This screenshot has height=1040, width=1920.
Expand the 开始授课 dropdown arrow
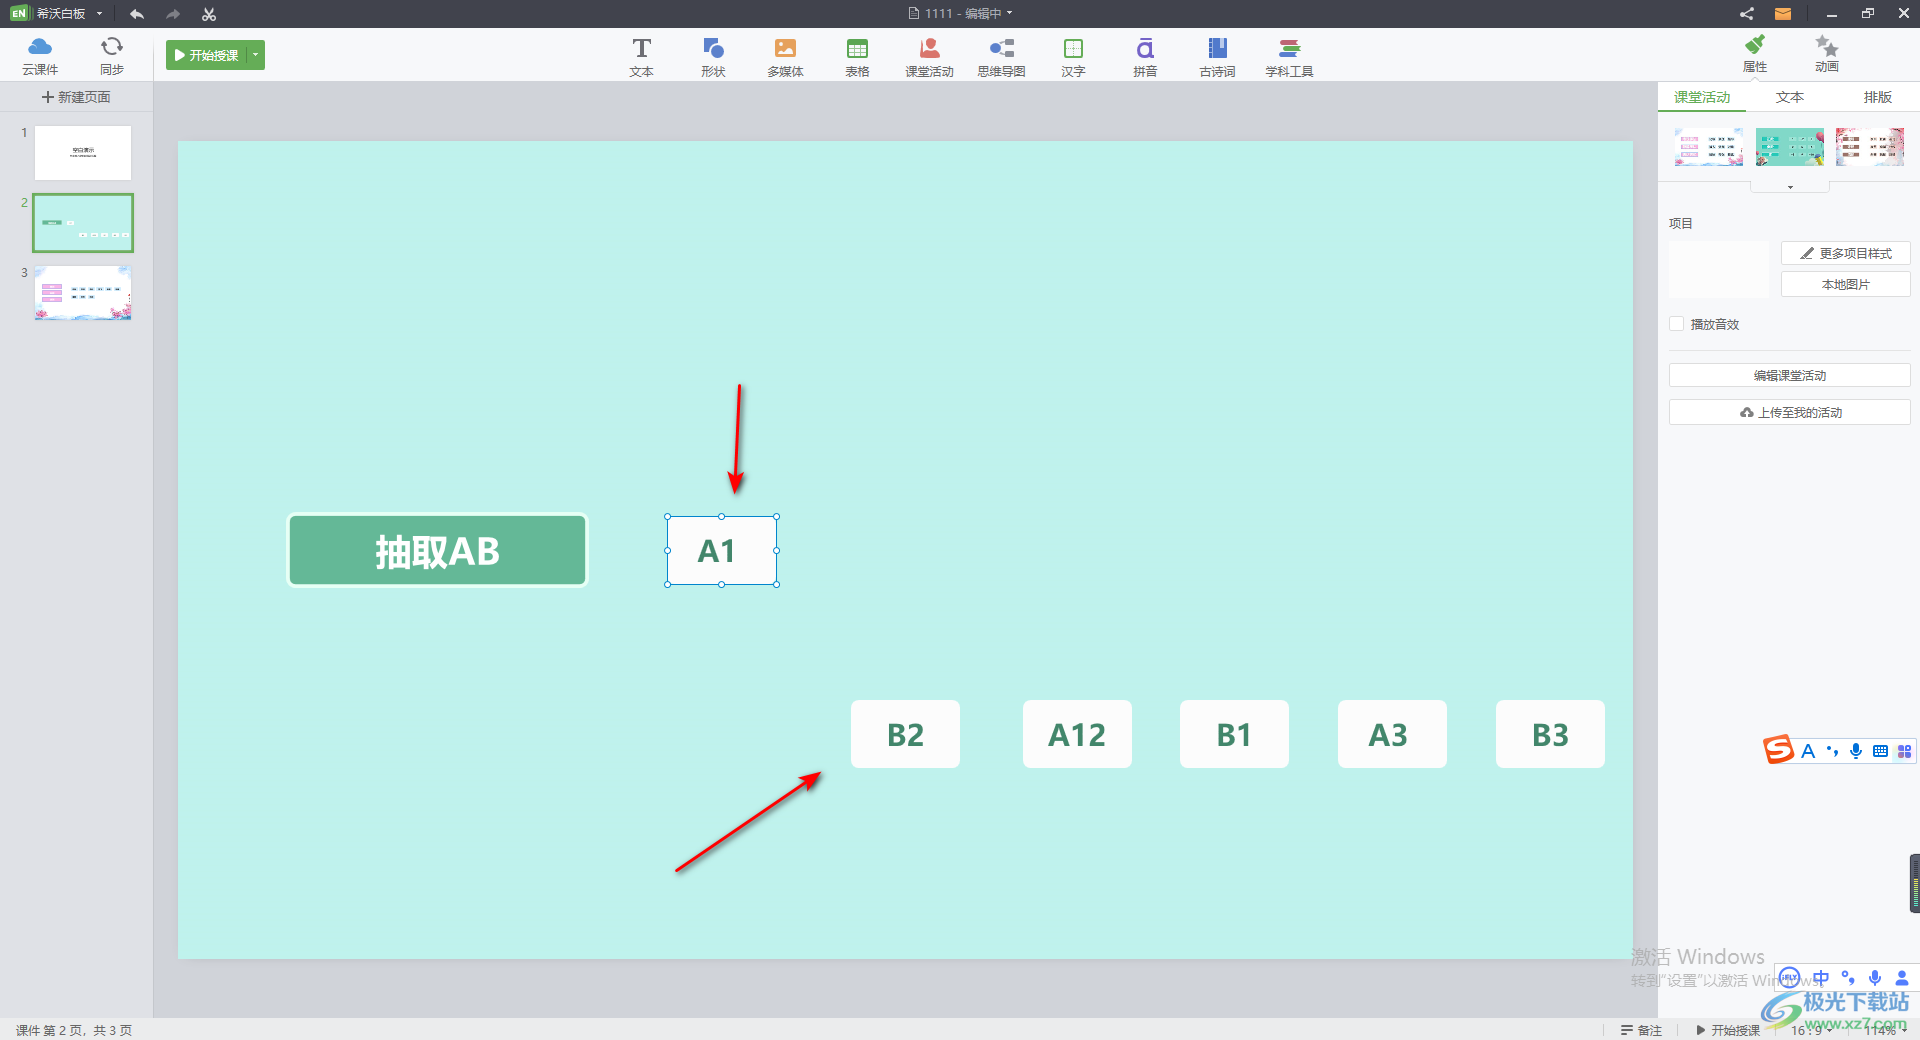point(256,55)
